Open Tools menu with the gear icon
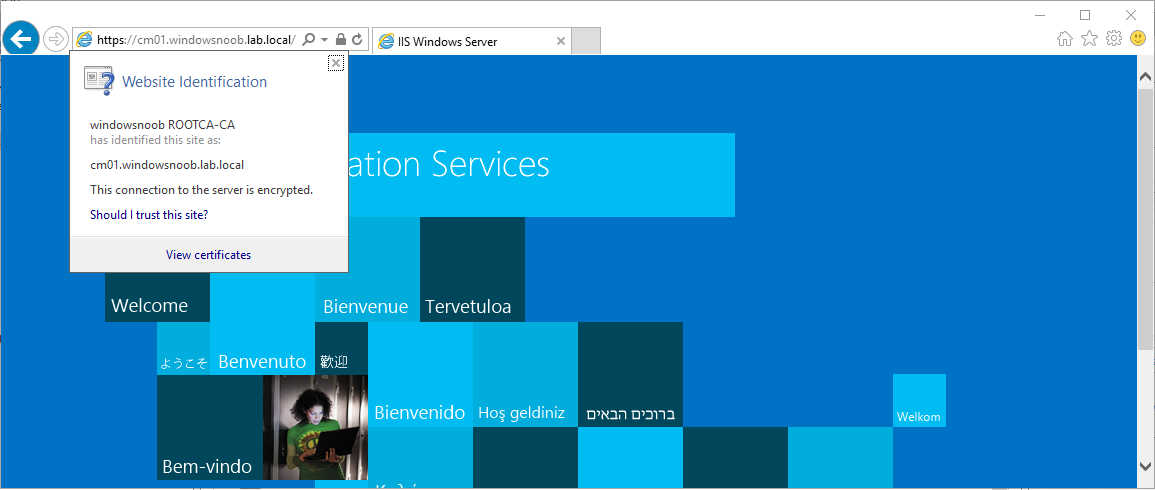The image size is (1155, 490). tap(1114, 38)
